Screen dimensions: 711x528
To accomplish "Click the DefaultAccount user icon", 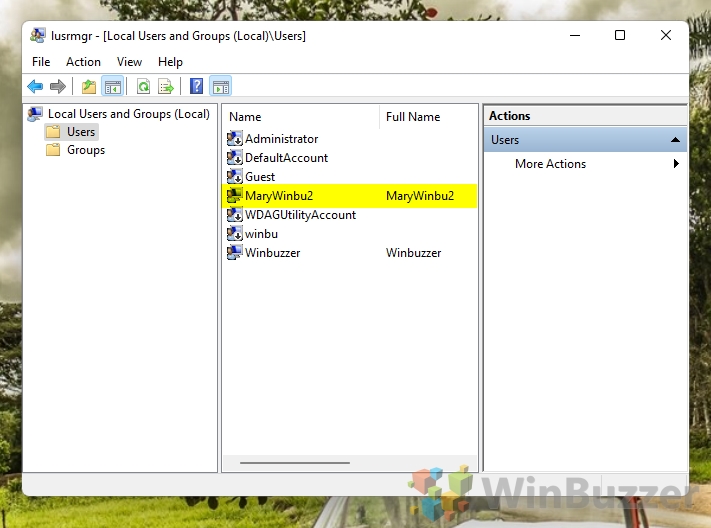I will coord(234,157).
